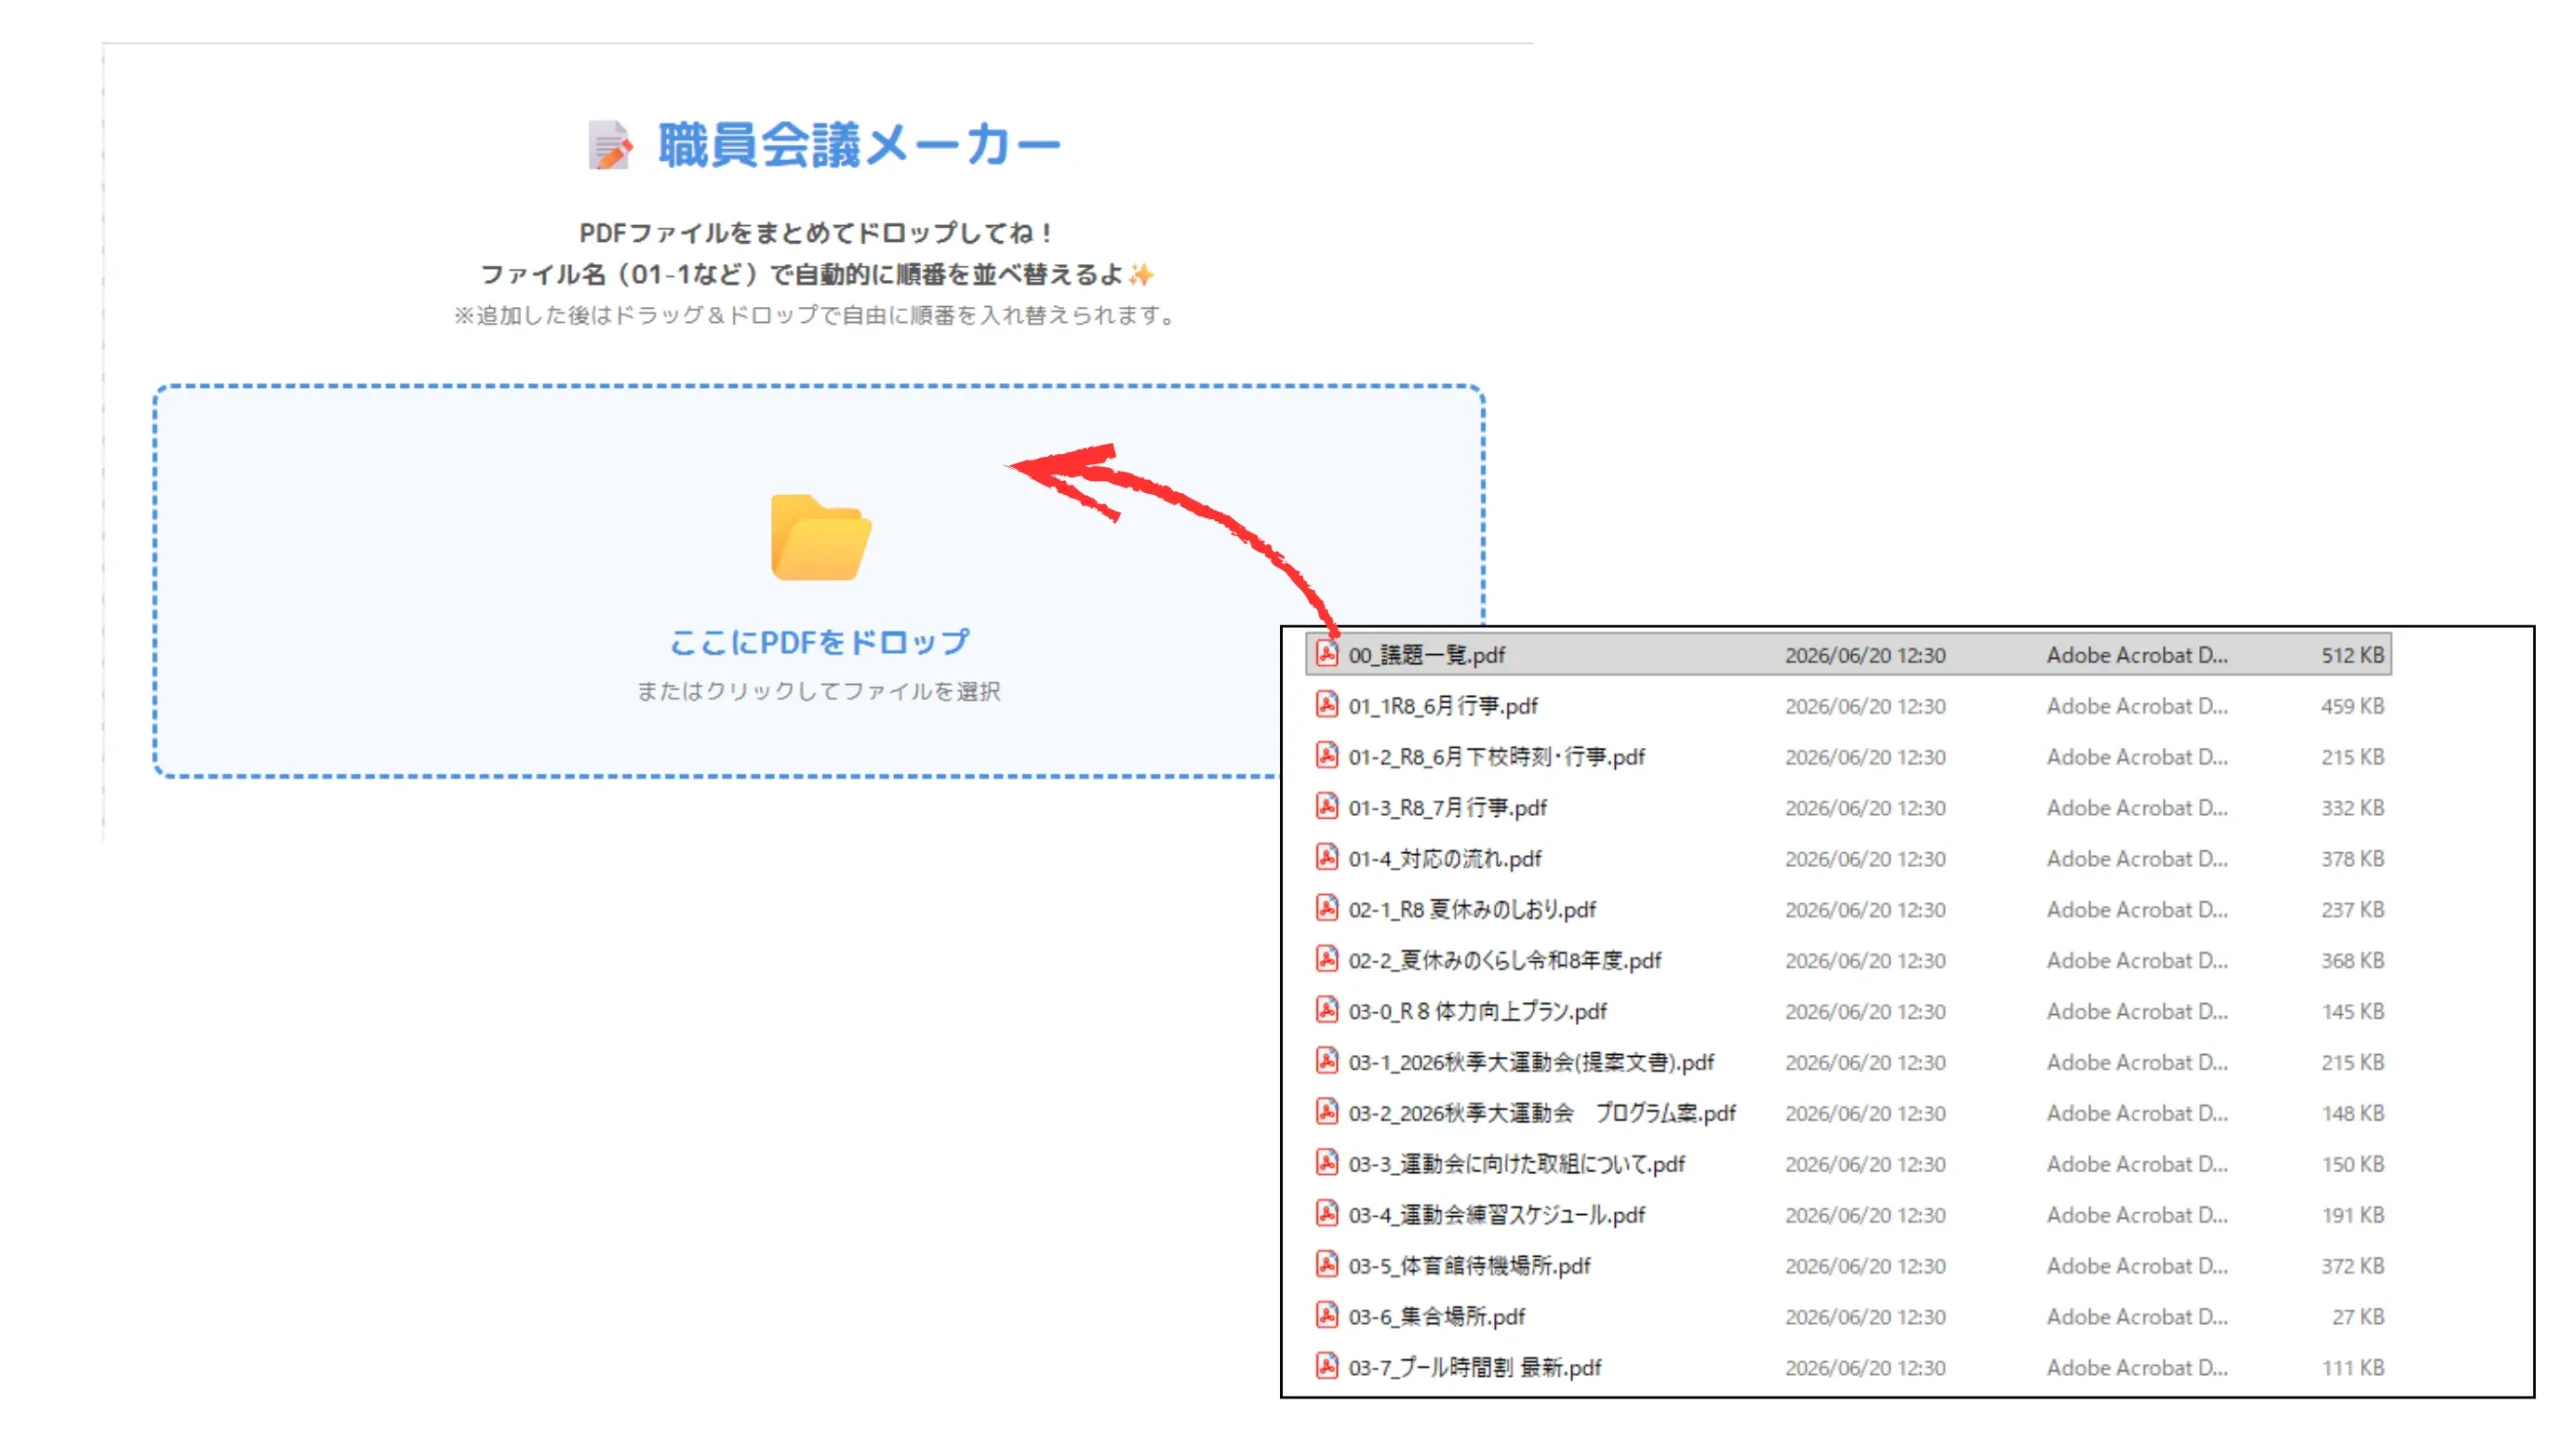The image size is (2560, 1429).
Task: Select file name 03-5_体育館待機場所.pdf
Action: 1469,1268
